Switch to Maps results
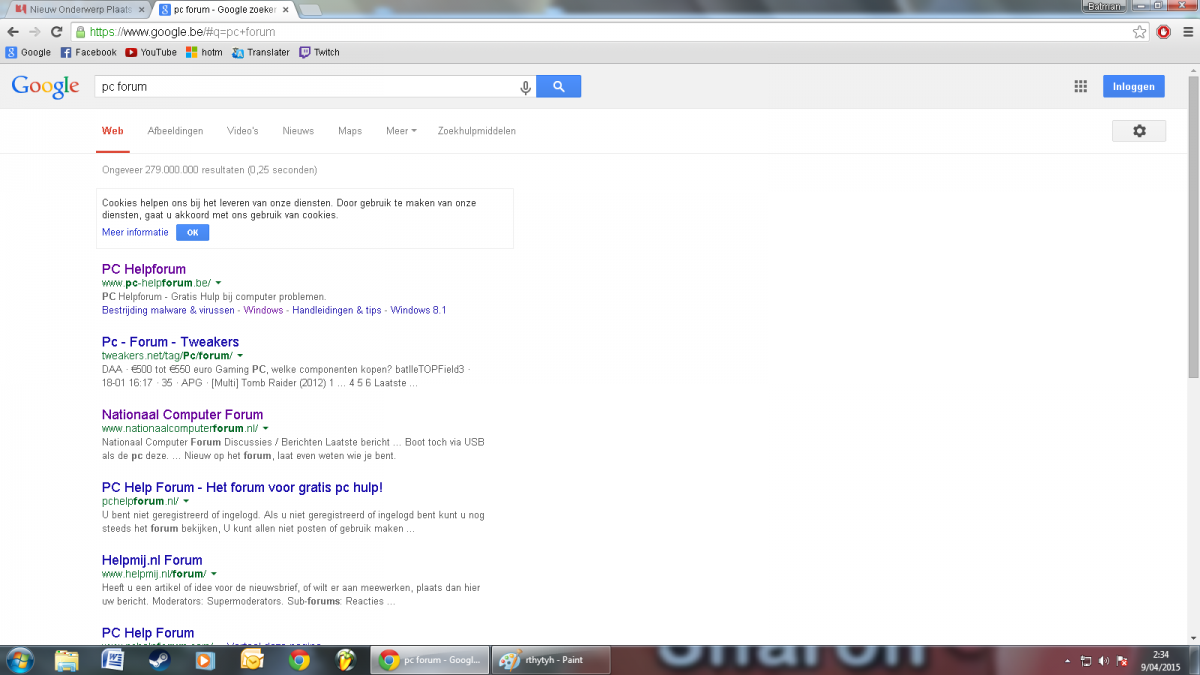The height and width of the screenshot is (675, 1200). (350, 131)
